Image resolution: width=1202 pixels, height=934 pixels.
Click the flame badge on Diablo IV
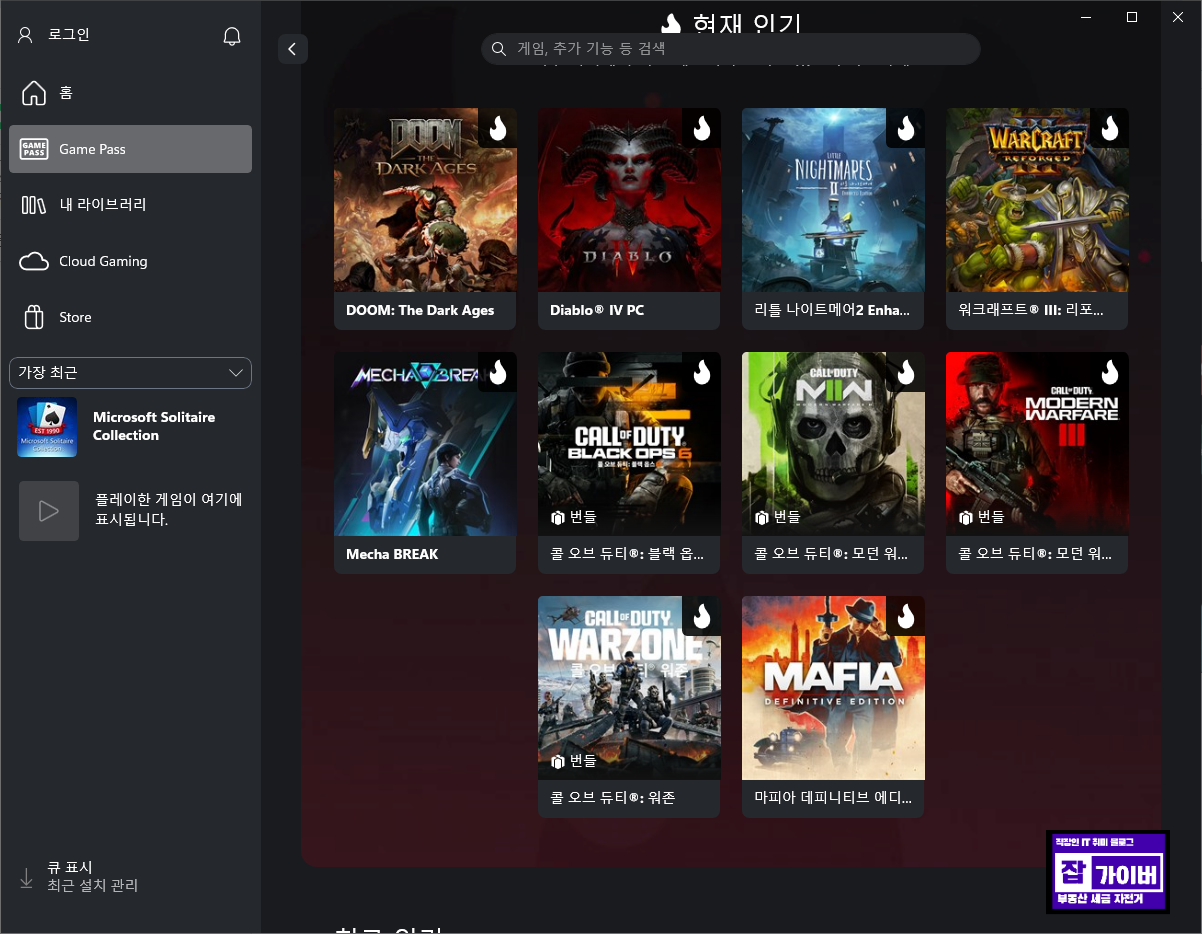pos(702,128)
